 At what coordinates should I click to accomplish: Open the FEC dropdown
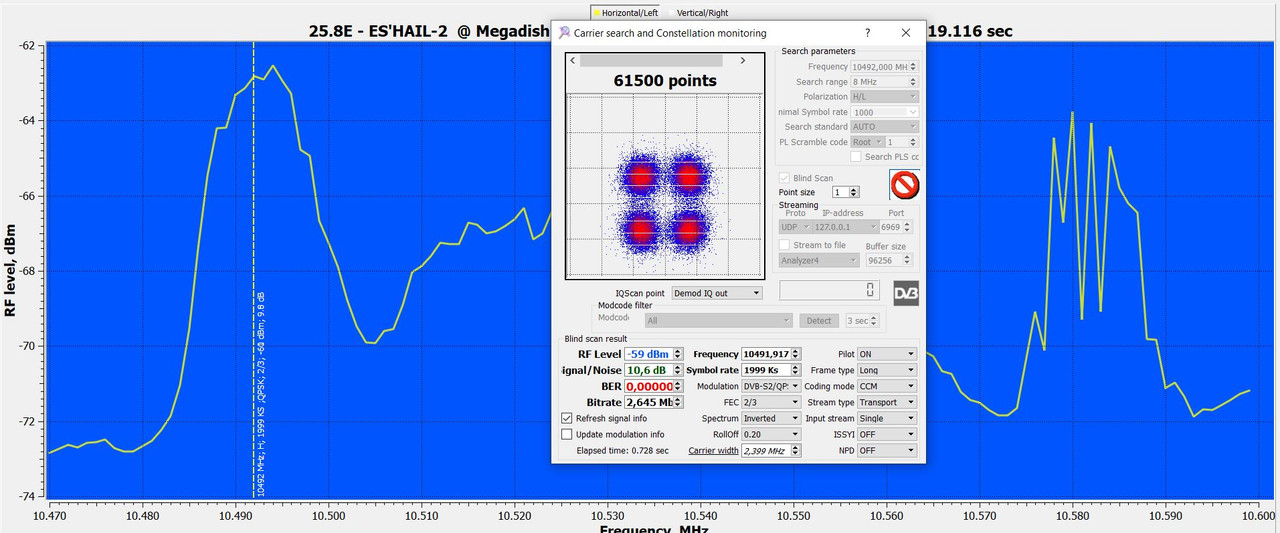click(771, 402)
